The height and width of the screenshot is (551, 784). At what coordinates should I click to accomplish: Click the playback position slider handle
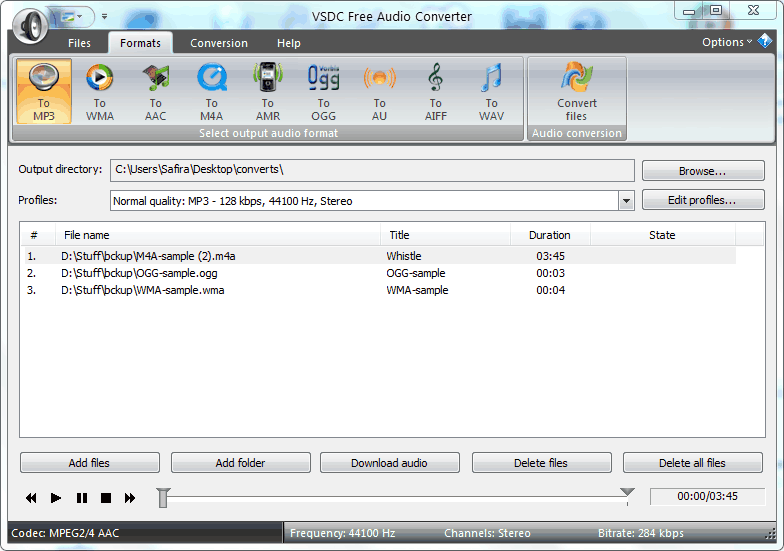pos(163,498)
